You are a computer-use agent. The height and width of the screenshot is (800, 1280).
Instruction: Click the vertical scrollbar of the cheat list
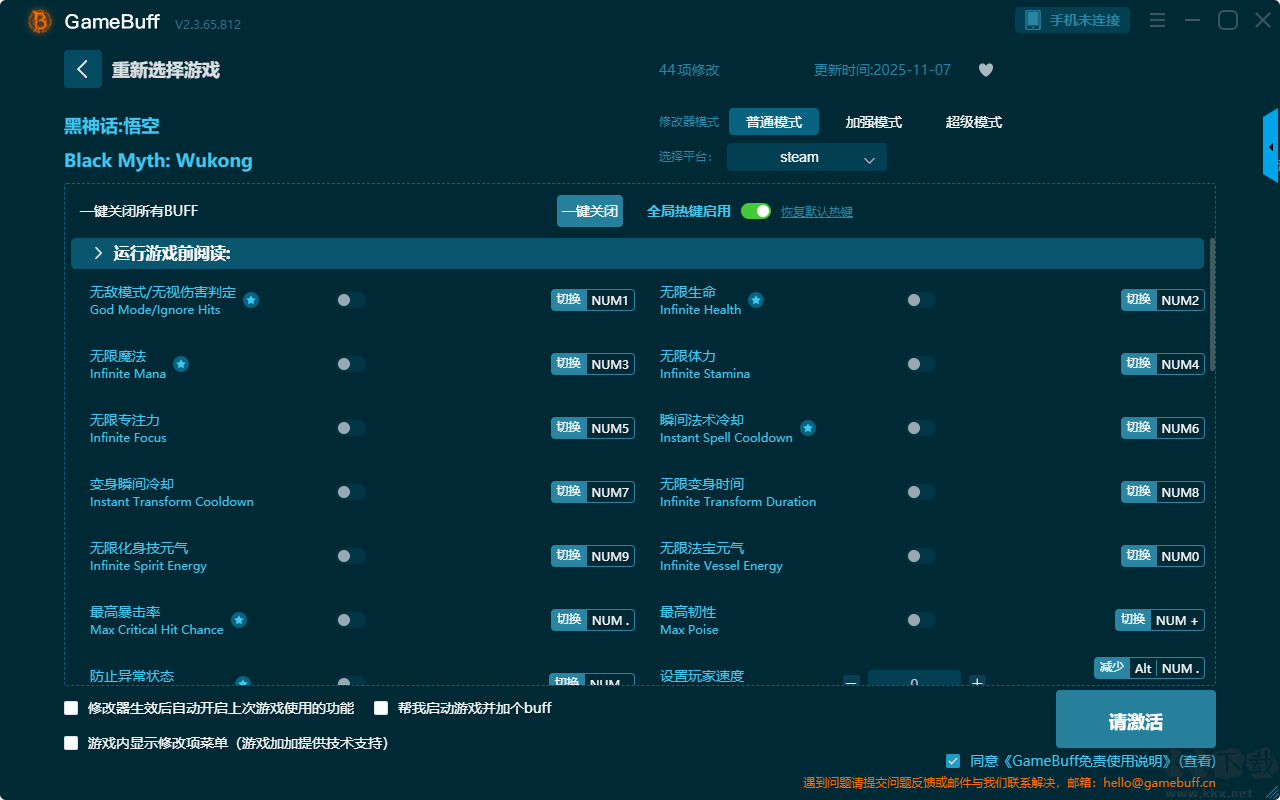point(1213,305)
